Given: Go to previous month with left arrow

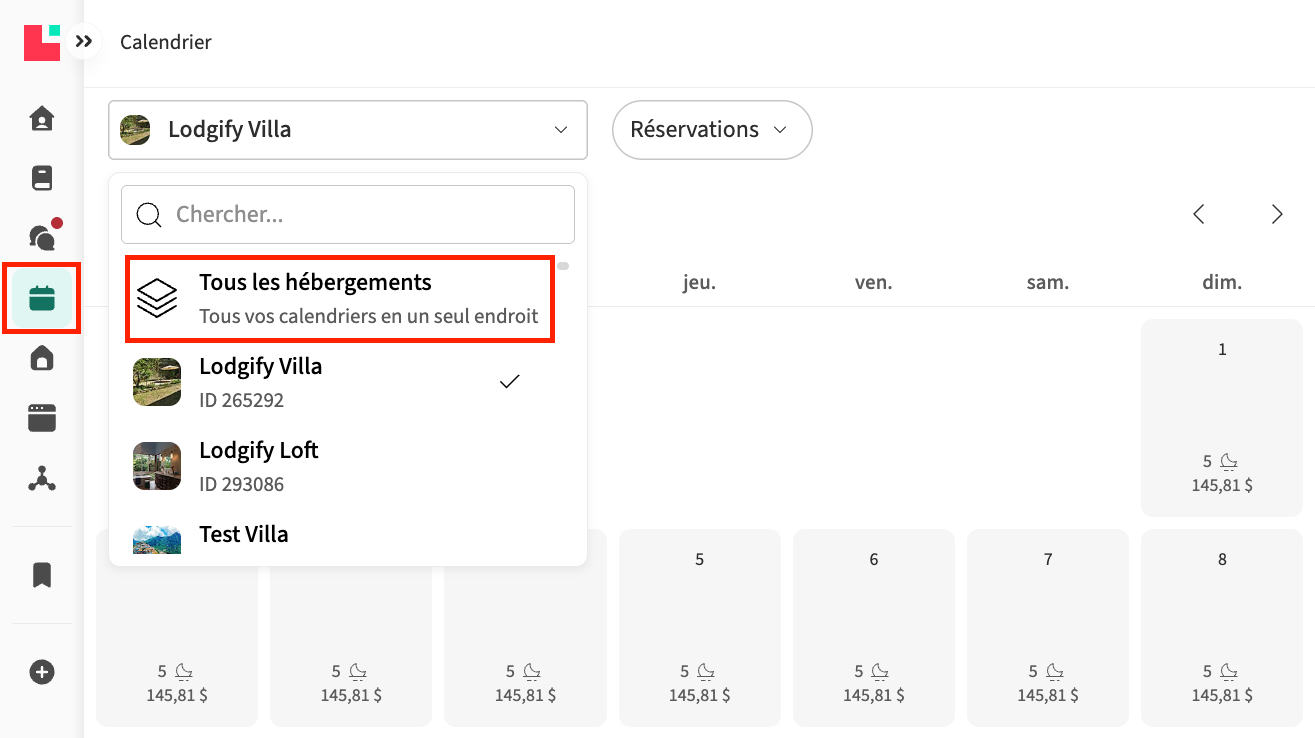Looking at the screenshot, I should (1199, 214).
